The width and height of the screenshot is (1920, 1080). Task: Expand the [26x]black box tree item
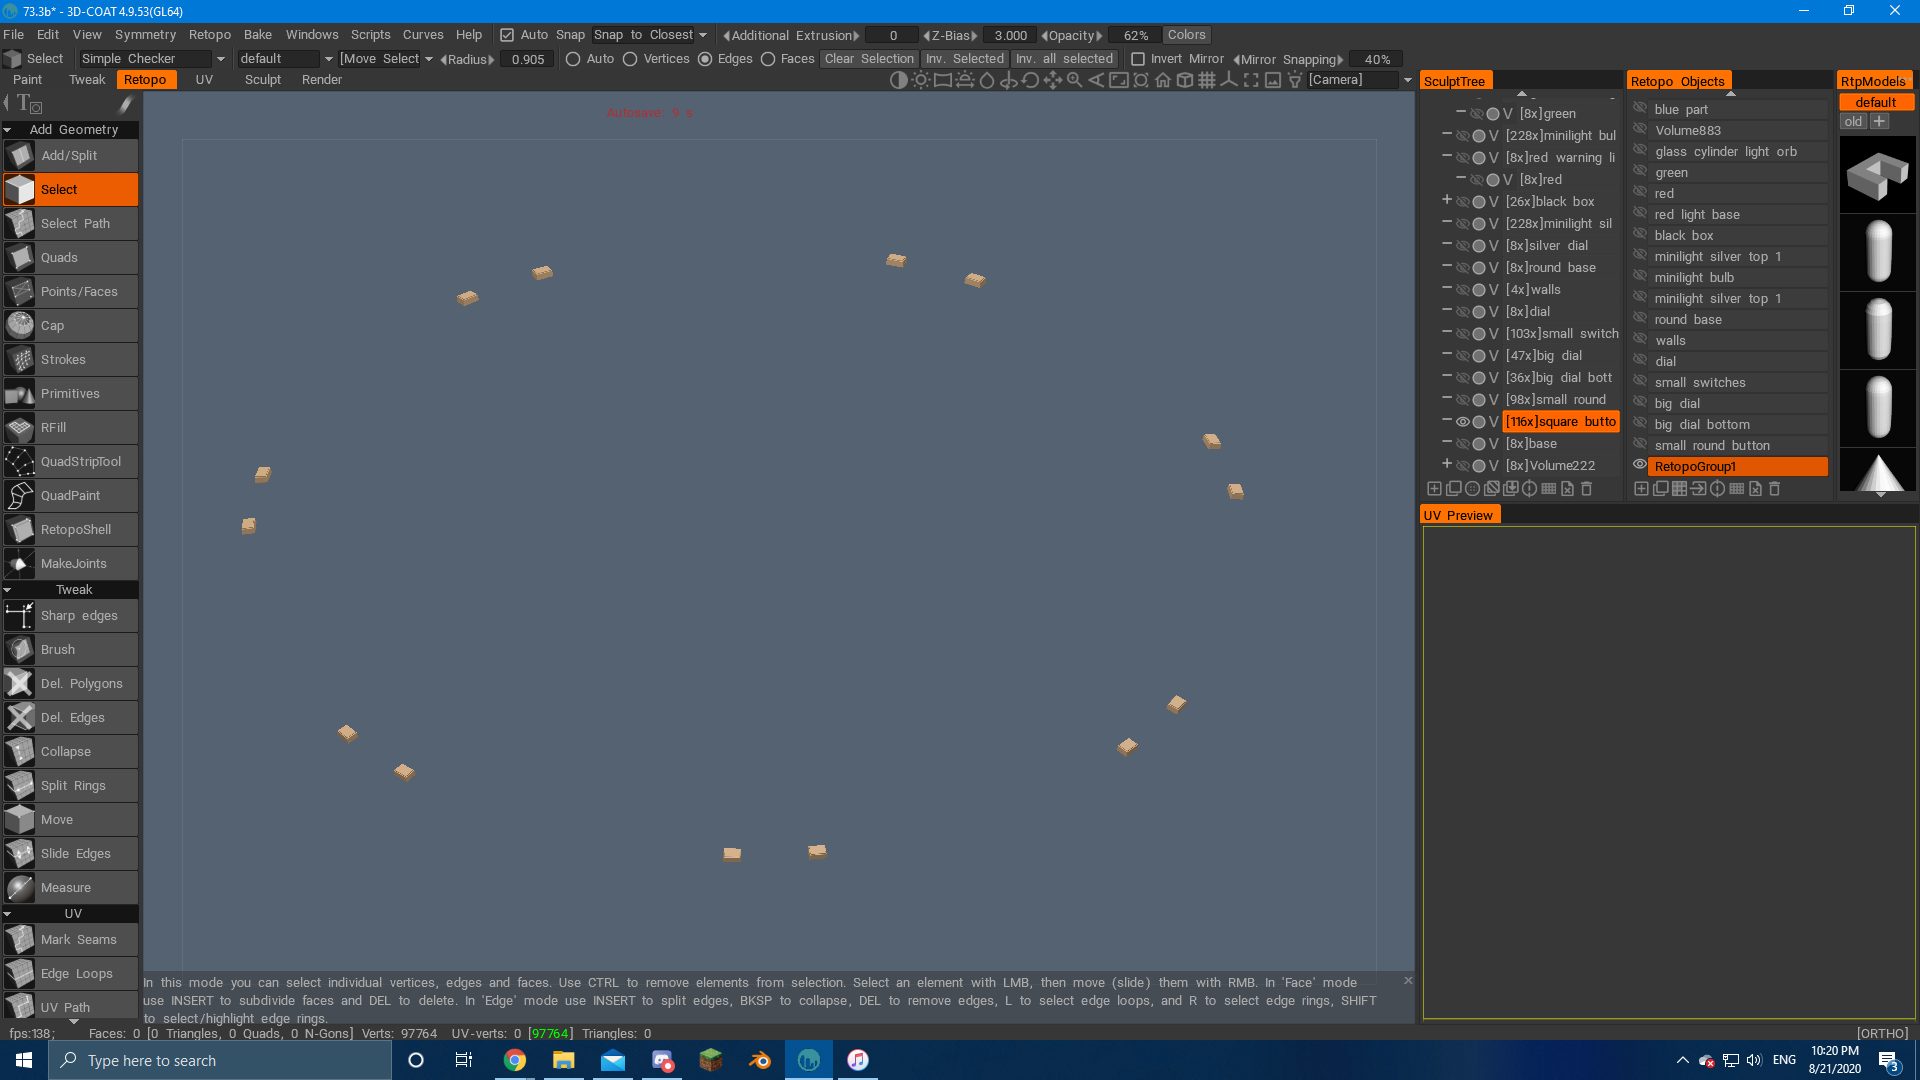(1446, 201)
